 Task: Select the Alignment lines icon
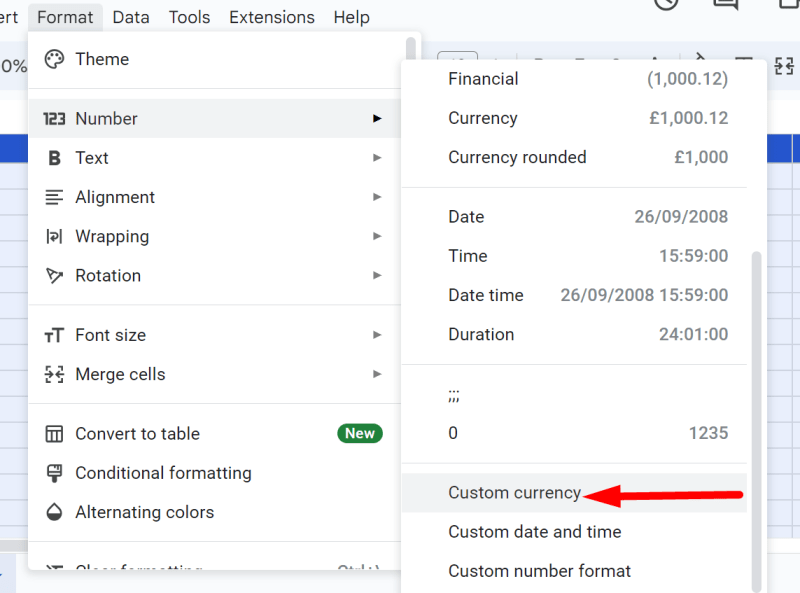click(55, 197)
